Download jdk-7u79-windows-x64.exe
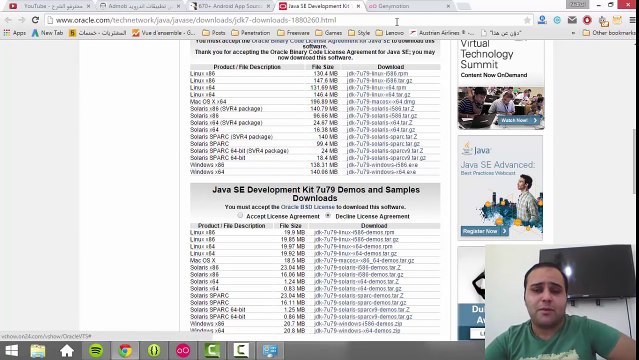Screen dimensions: 639x360 381,172
